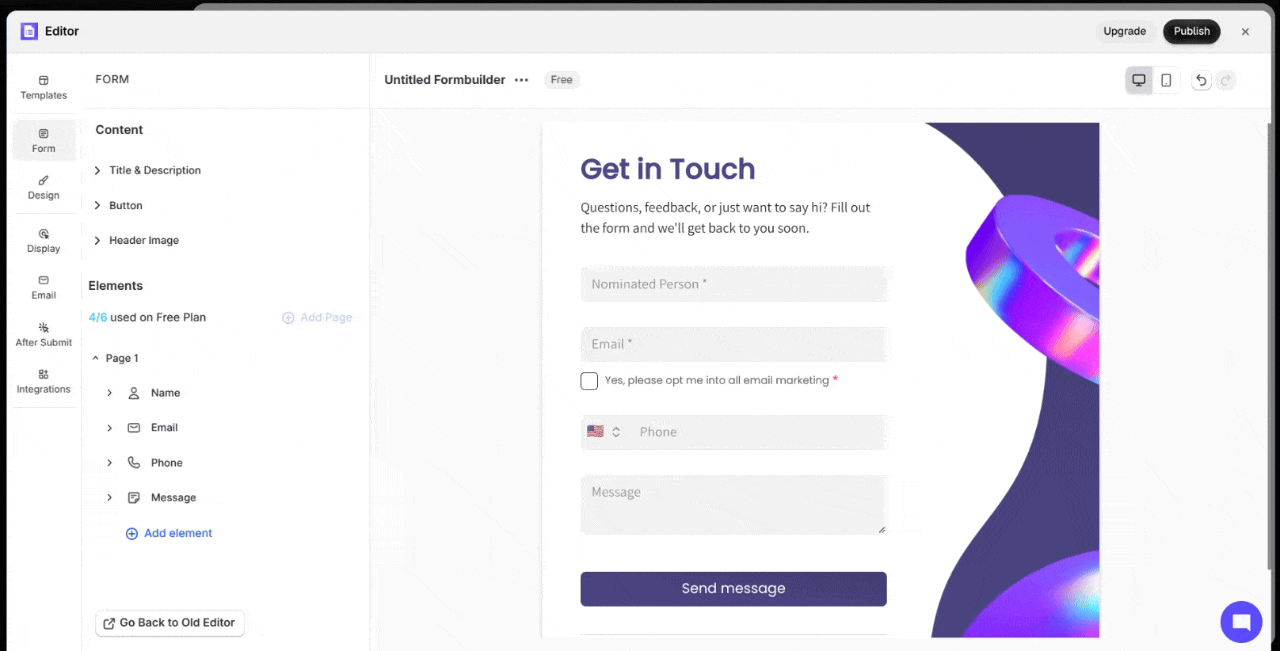Collapse the Page 1 tree

[x=96, y=358]
